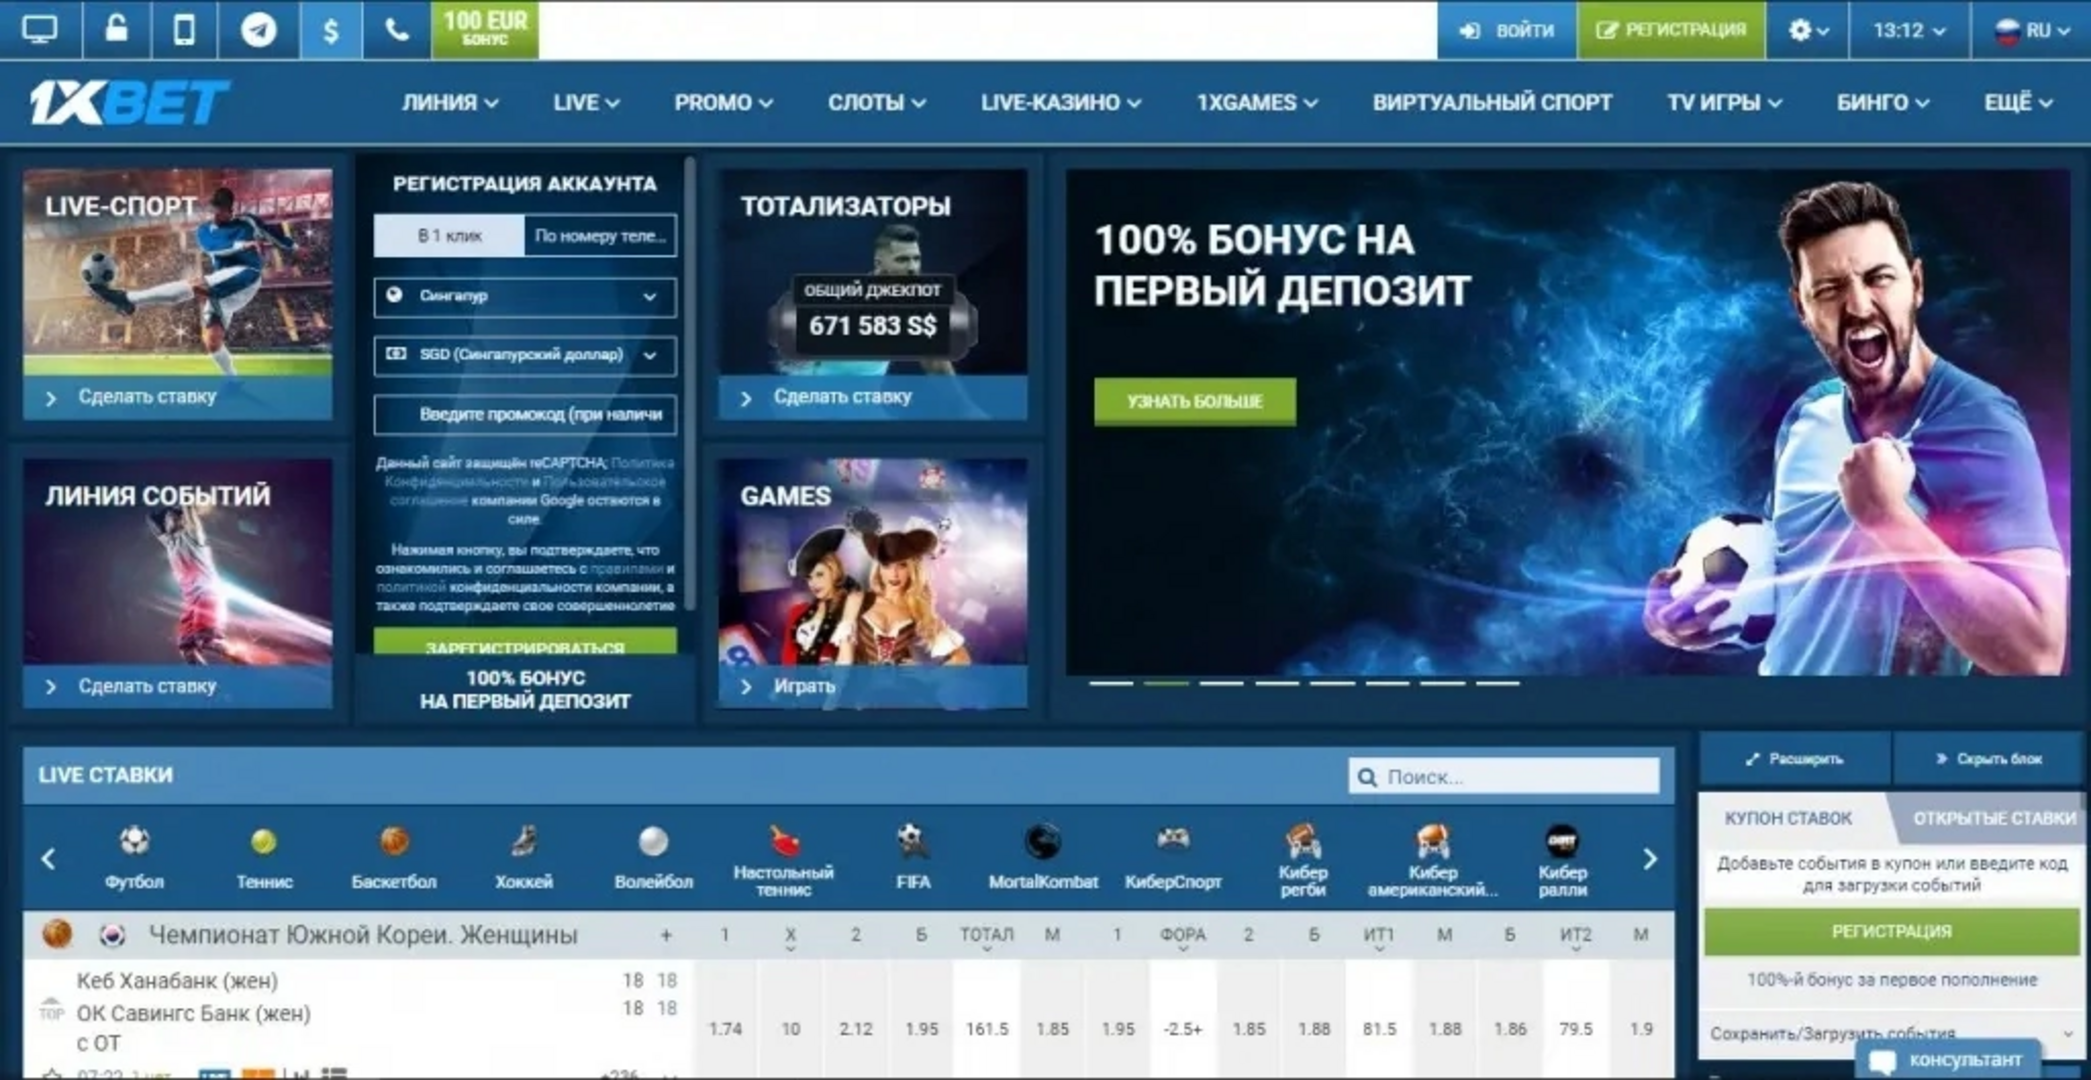
Task: Switch to По номеру телефона tab
Action: pos(600,236)
